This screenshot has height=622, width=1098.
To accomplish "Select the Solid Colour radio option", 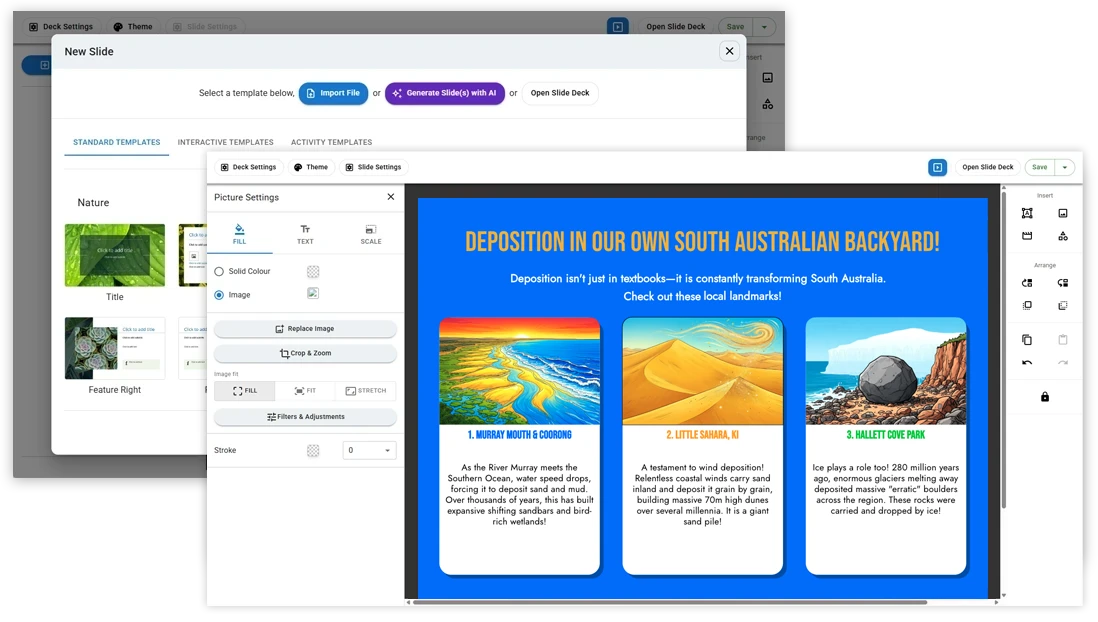I will (x=219, y=271).
